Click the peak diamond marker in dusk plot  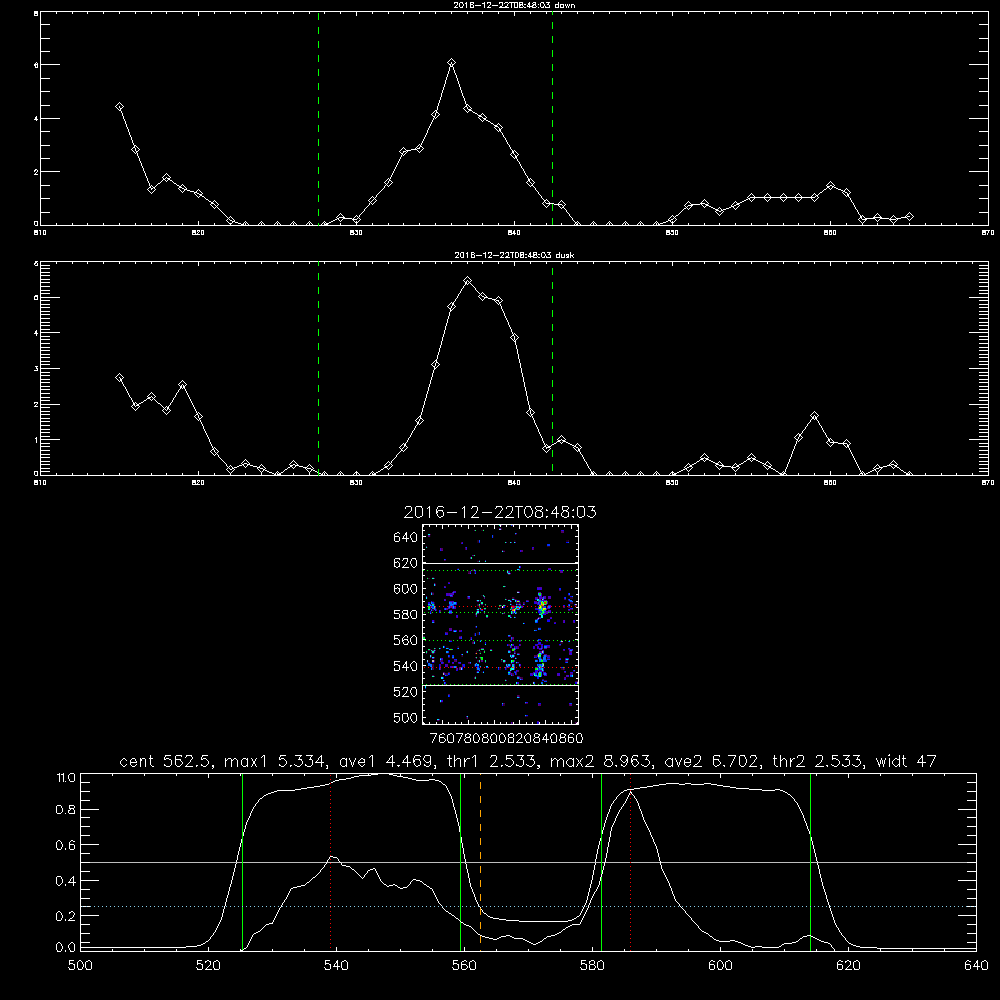(x=467, y=281)
